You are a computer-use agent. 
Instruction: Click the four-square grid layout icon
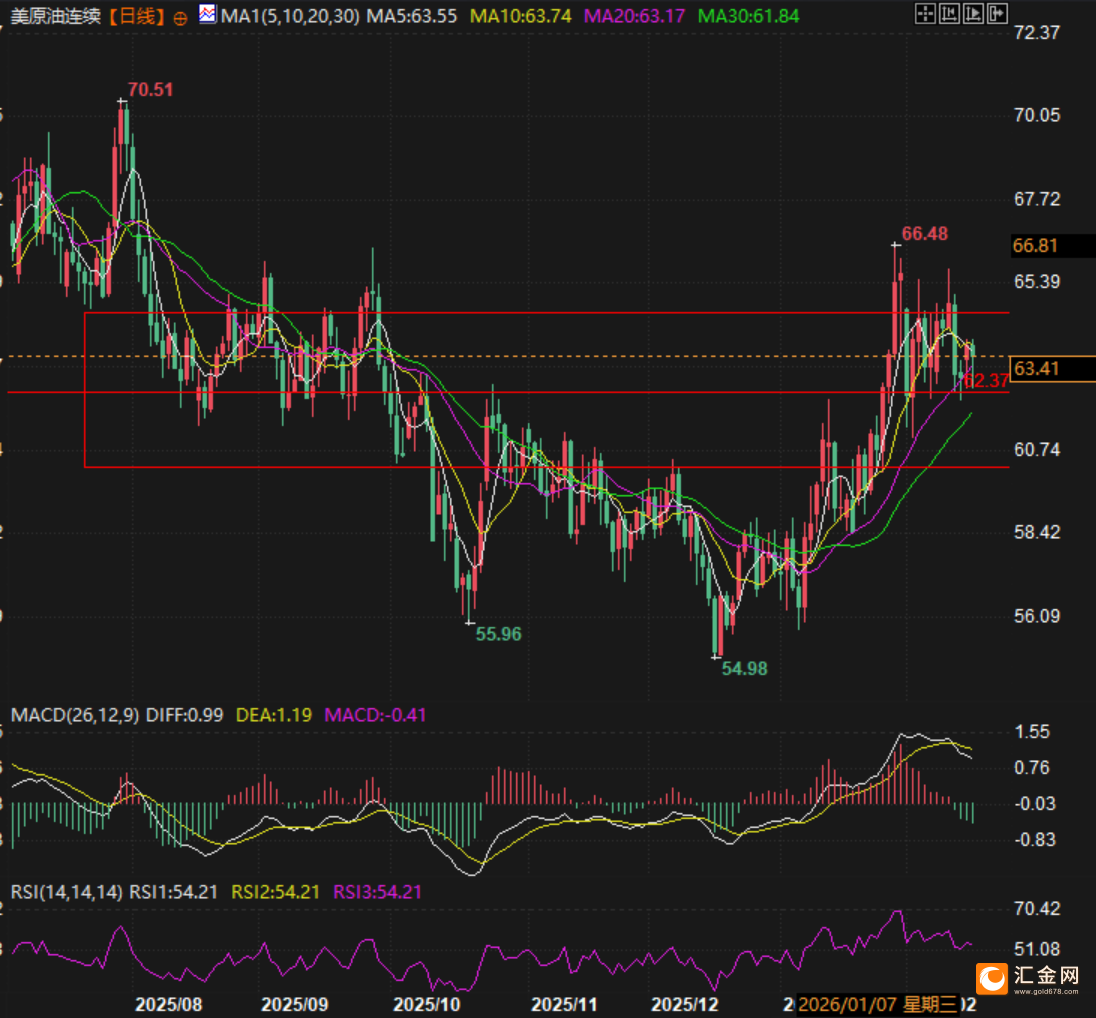(x=925, y=14)
